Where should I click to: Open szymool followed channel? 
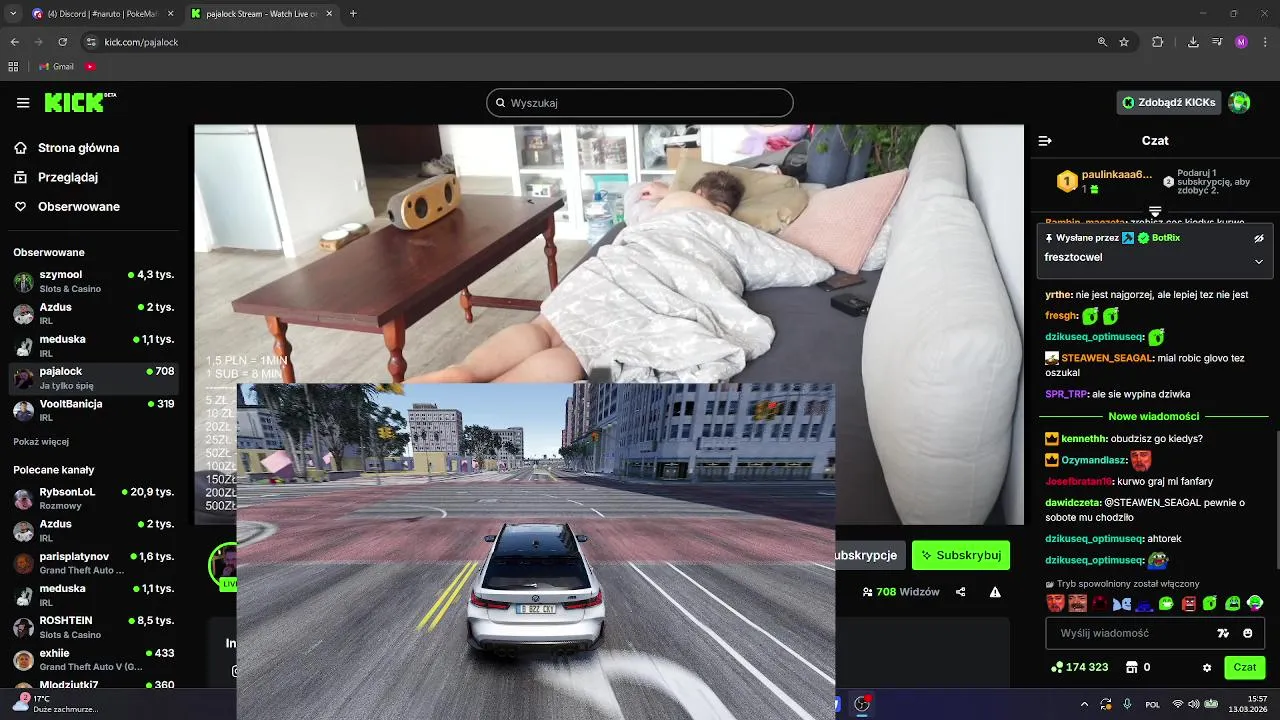pyautogui.click(x=93, y=281)
